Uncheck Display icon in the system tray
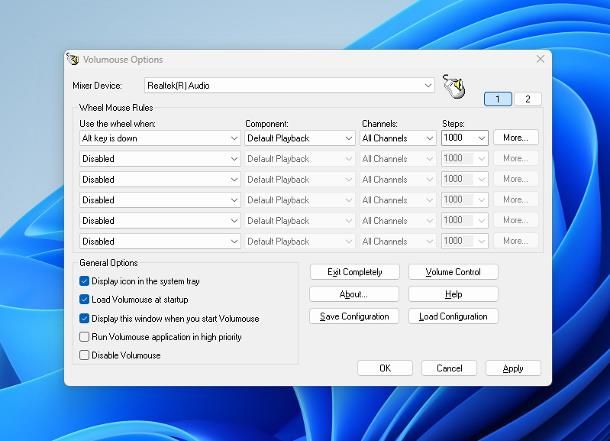 coord(84,281)
